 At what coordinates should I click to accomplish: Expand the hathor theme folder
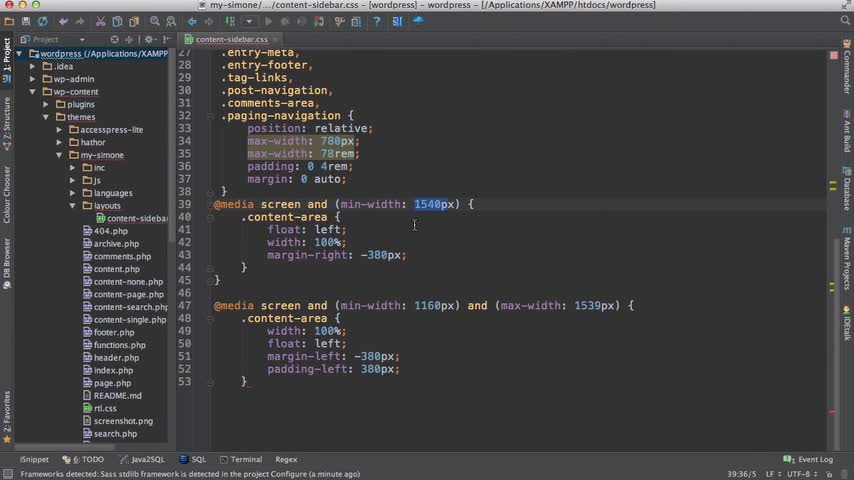(59, 142)
